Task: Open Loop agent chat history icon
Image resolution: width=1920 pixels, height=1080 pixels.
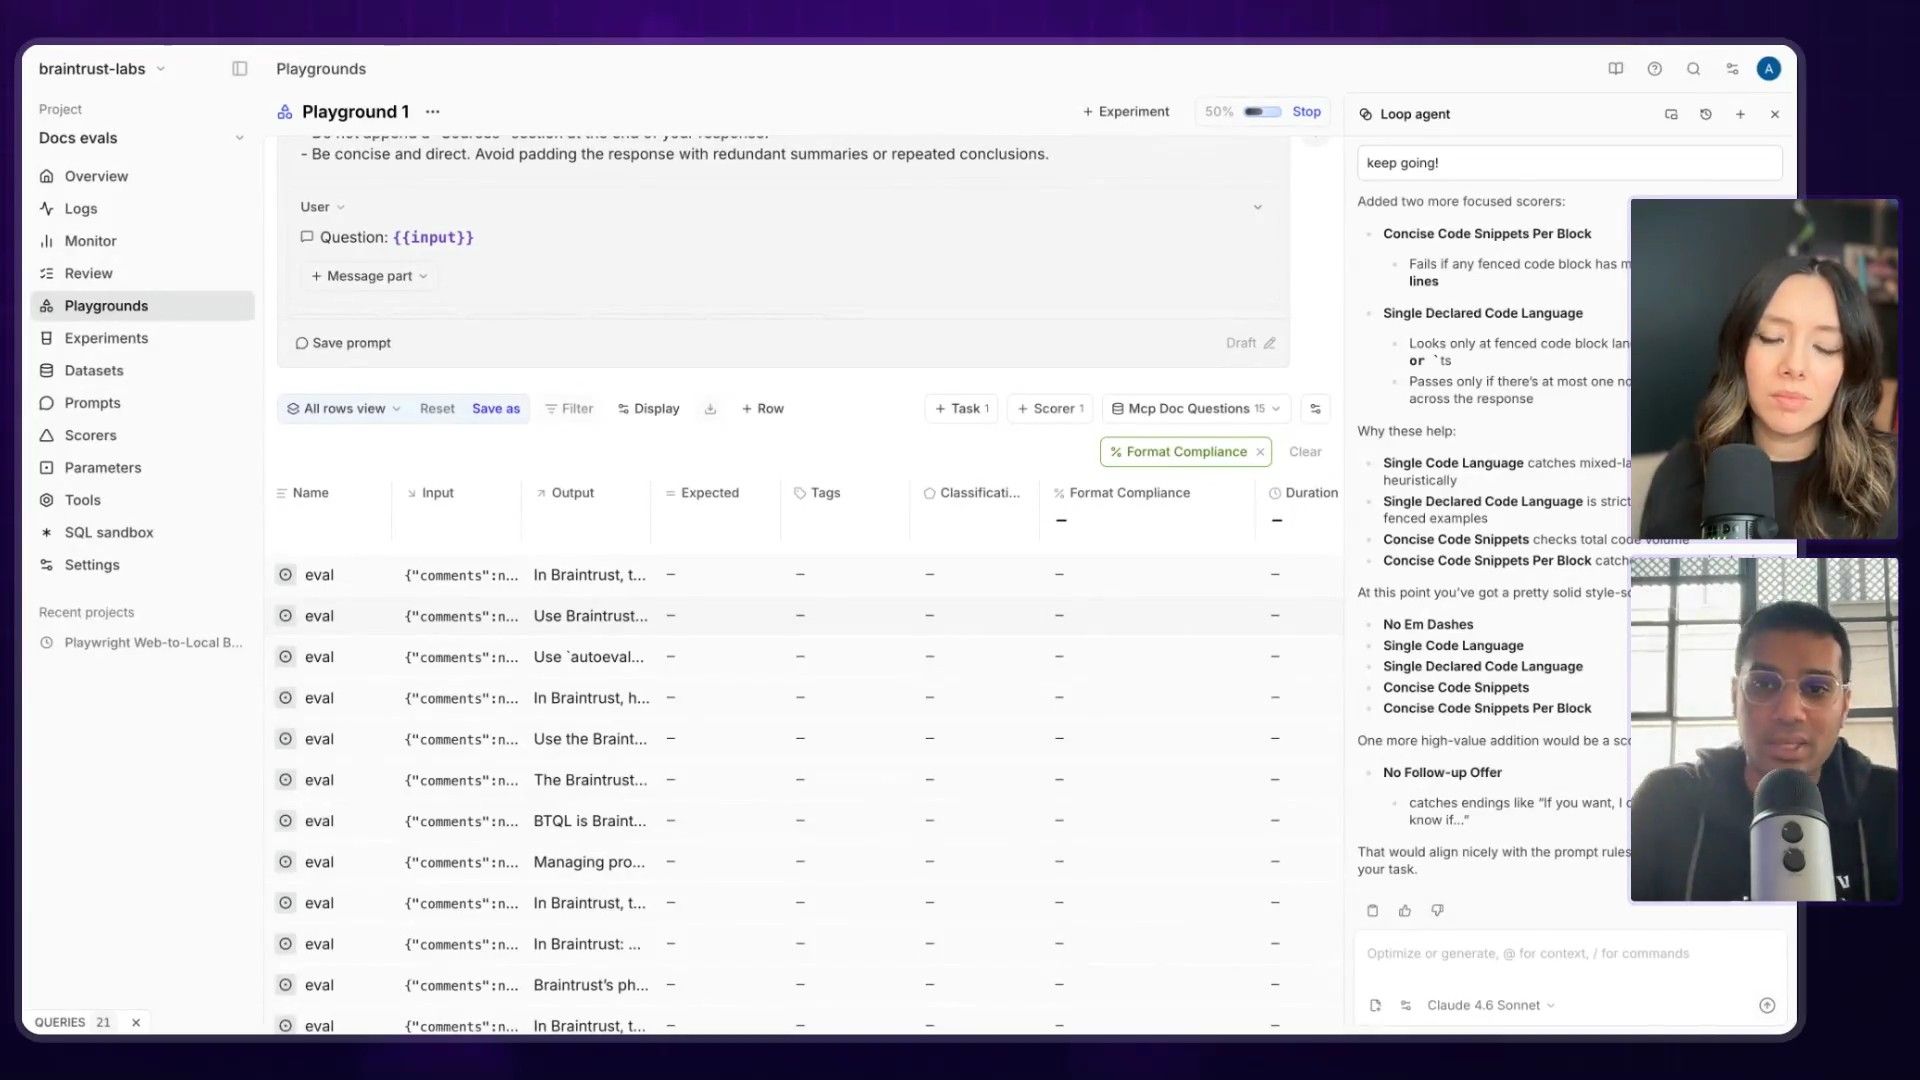Action: click(1706, 114)
